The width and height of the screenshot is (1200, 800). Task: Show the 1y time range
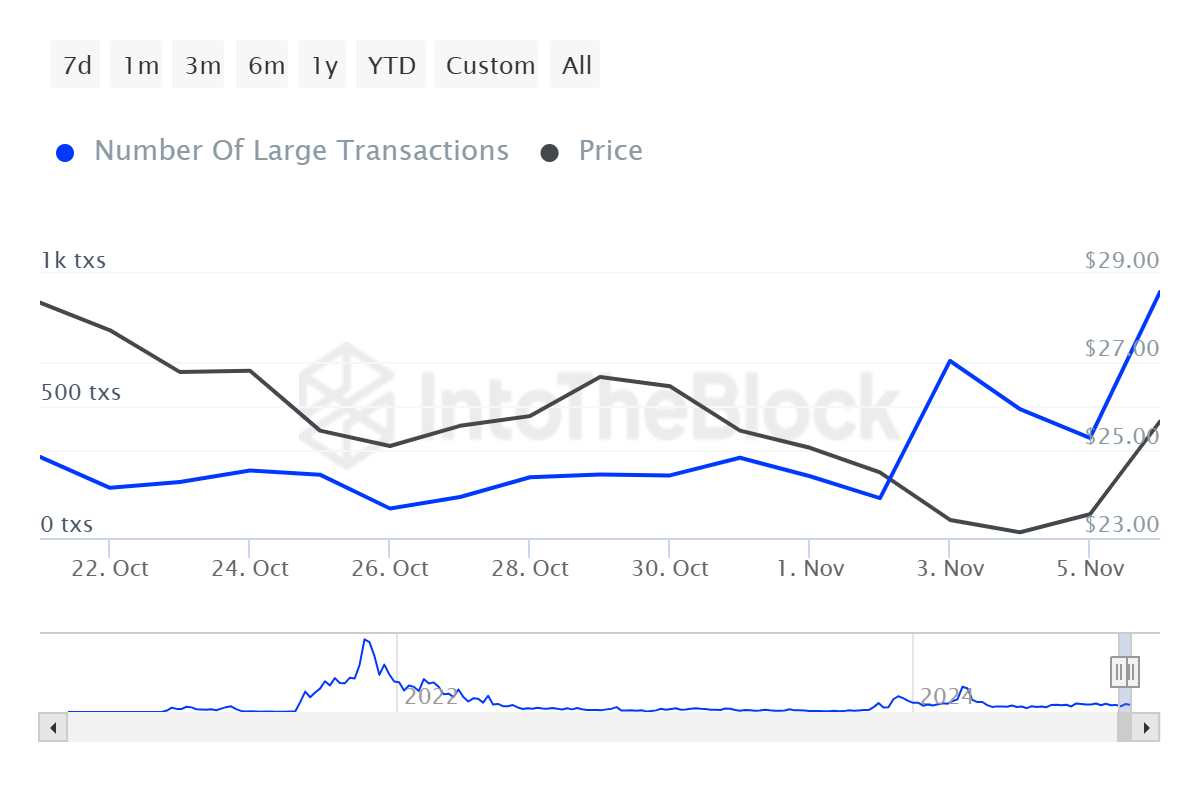324,66
